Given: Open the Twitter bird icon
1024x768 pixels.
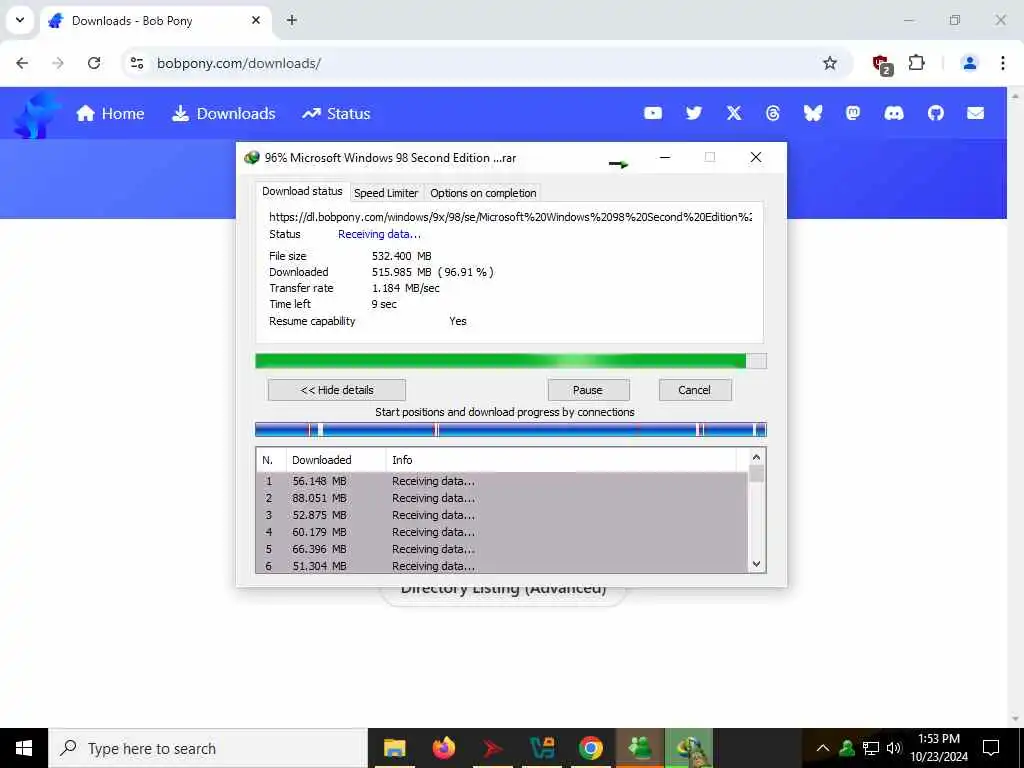Looking at the screenshot, I should [x=694, y=113].
